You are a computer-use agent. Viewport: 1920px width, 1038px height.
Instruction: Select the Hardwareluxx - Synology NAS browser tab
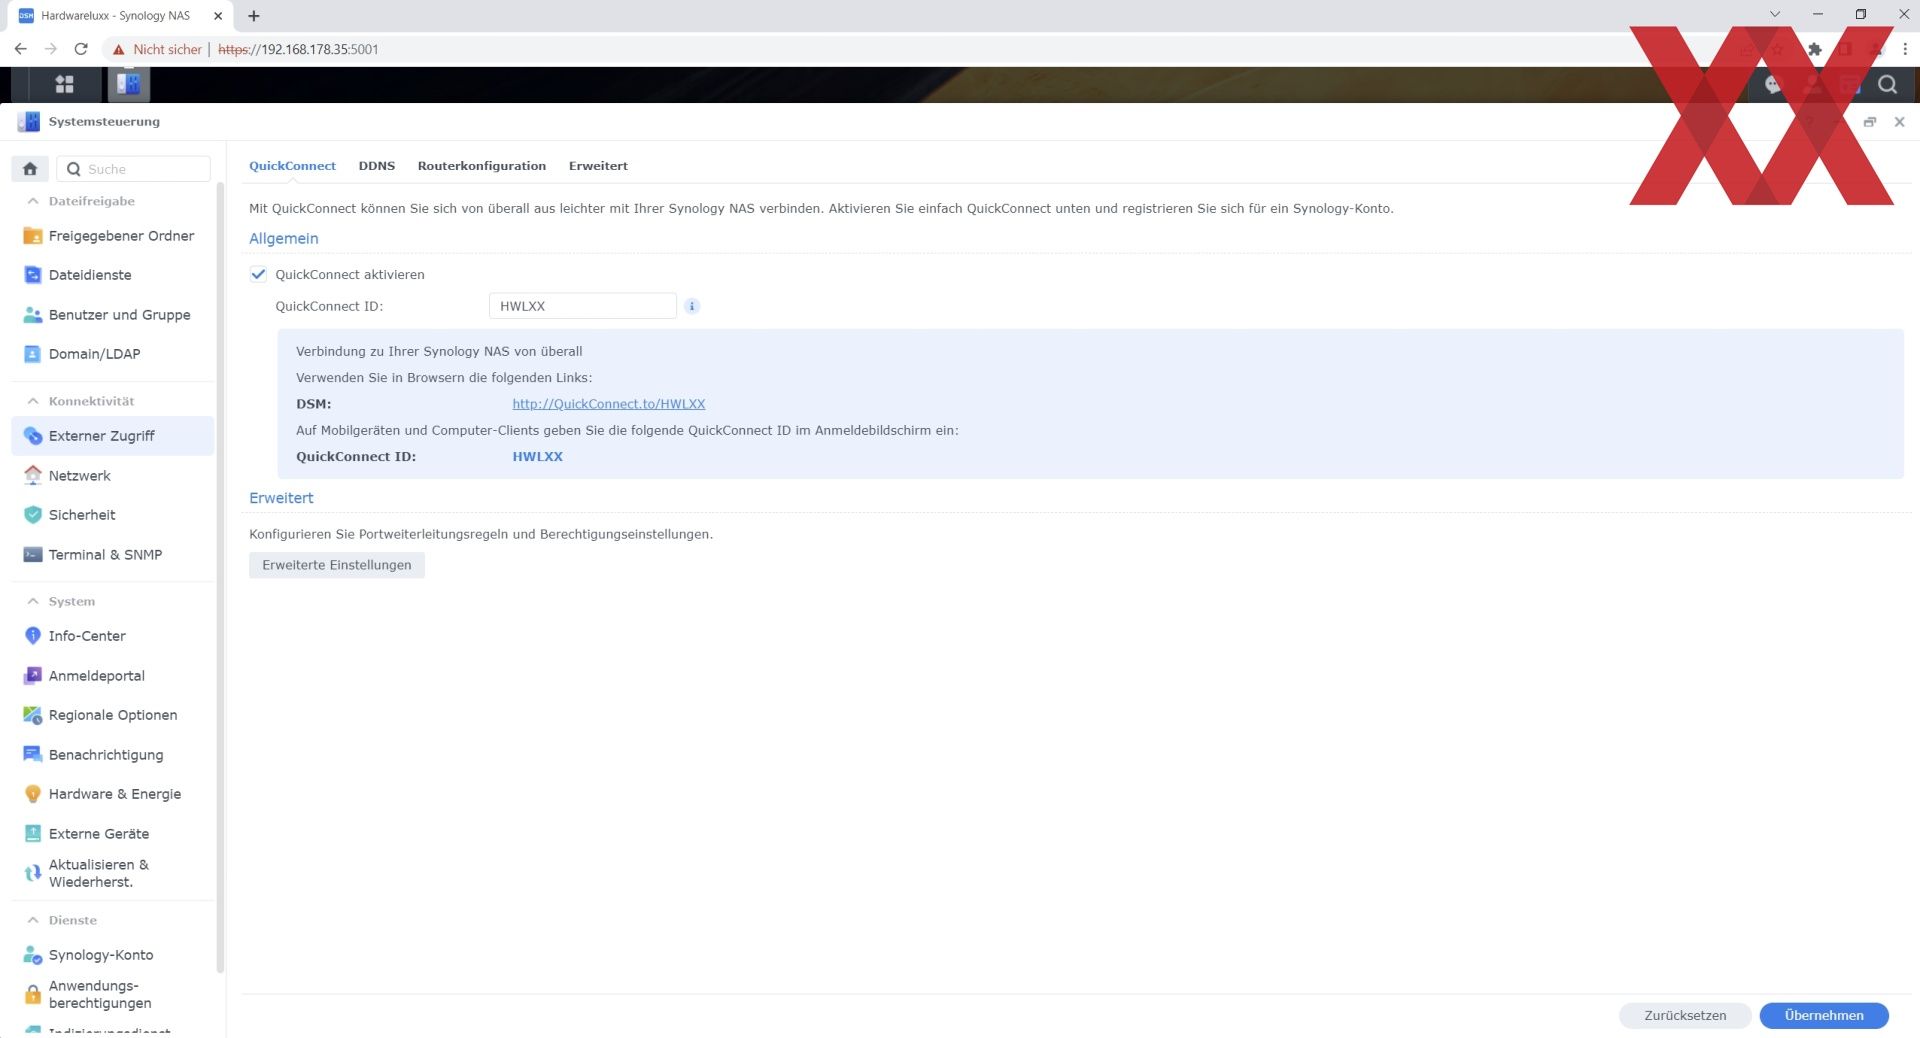click(115, 16)
